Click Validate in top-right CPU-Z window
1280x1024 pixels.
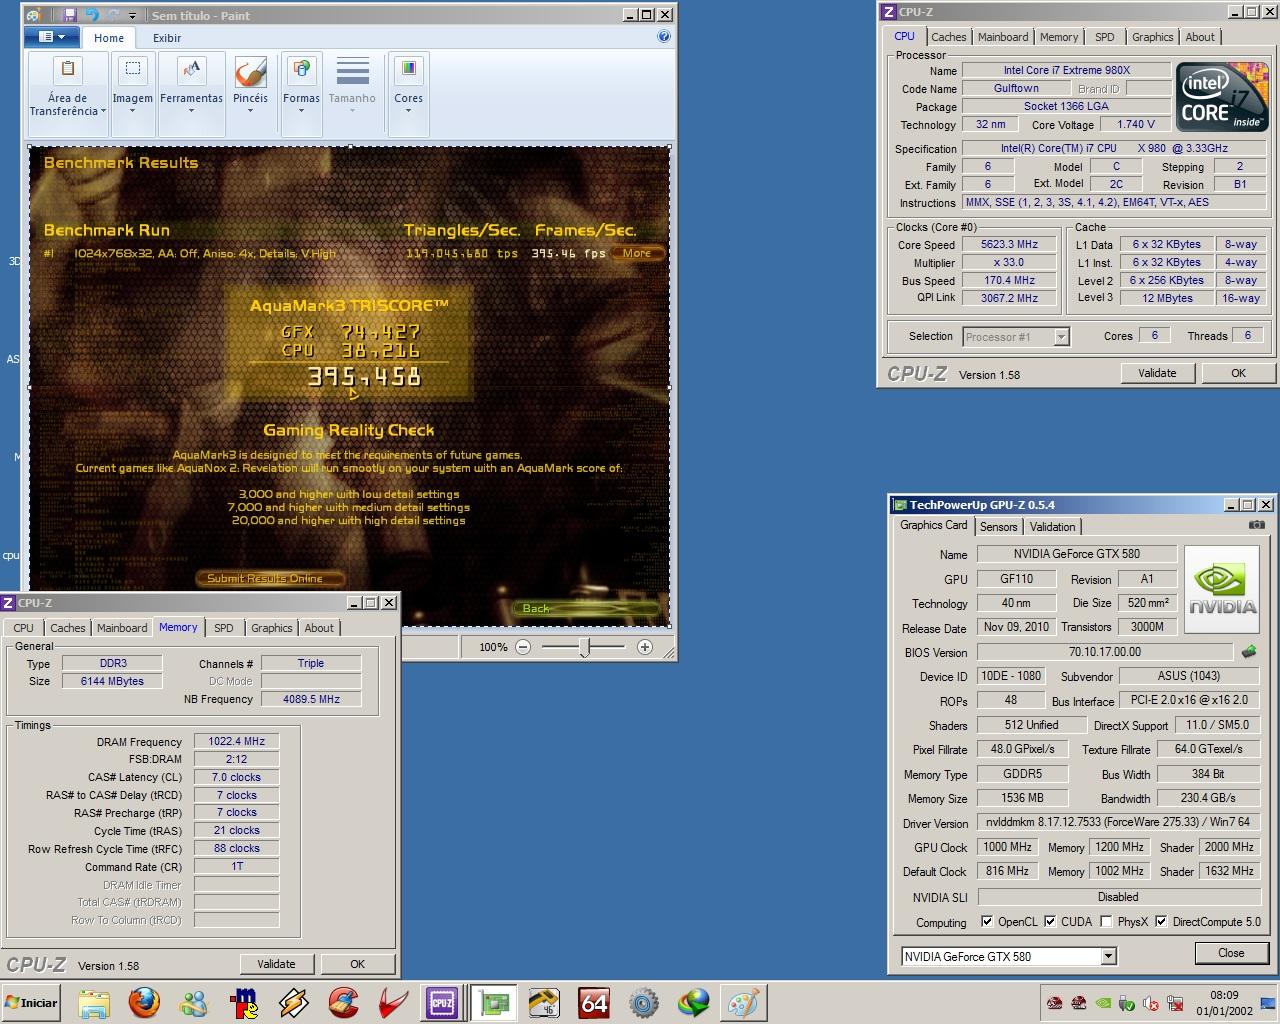click(1157, 373)
